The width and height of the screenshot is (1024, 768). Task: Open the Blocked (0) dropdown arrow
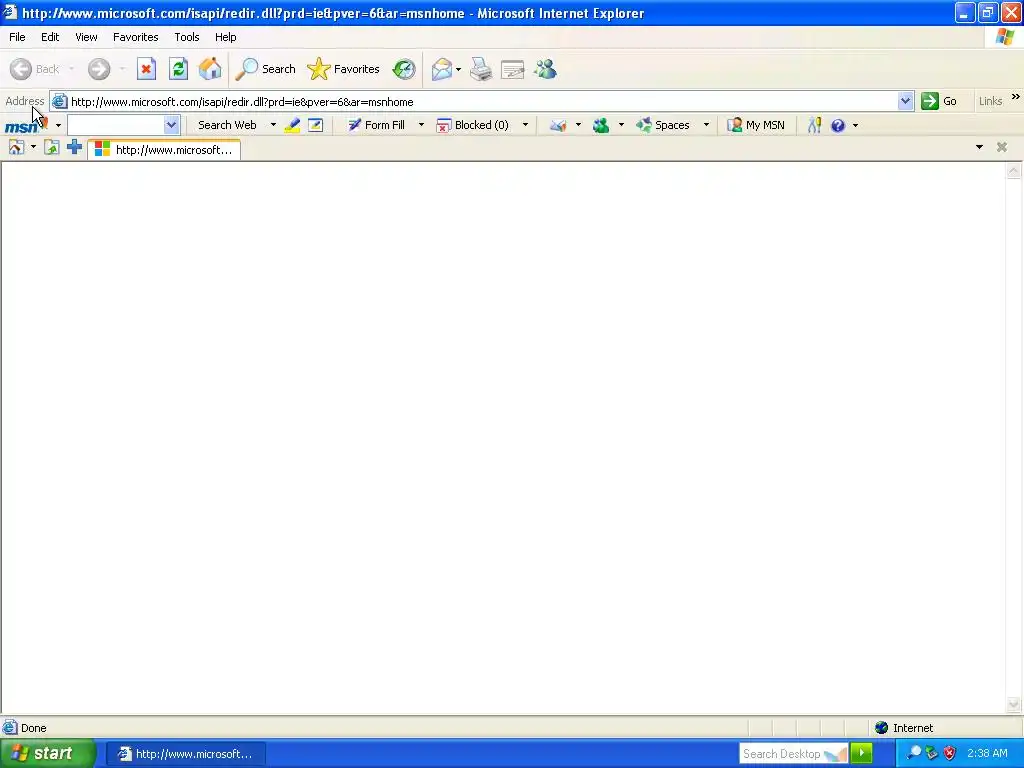point(525,125)
